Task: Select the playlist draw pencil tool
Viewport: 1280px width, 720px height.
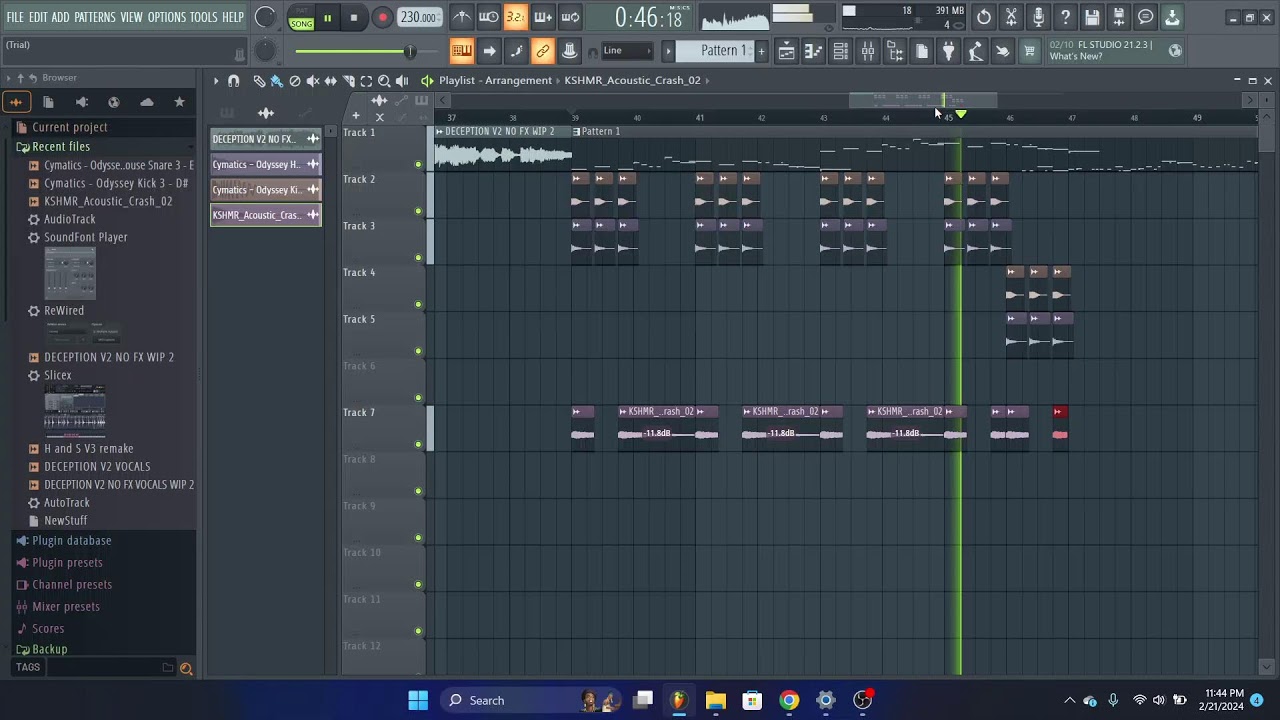Action: [x=259, y=81]
